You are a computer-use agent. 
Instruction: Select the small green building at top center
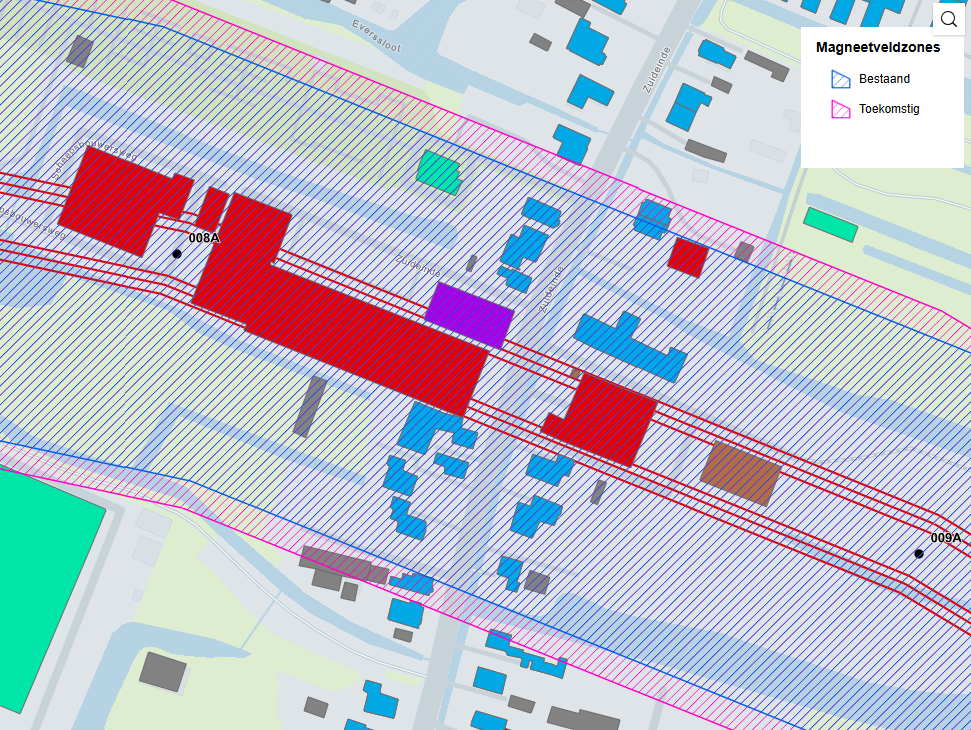tap(439, 171)
